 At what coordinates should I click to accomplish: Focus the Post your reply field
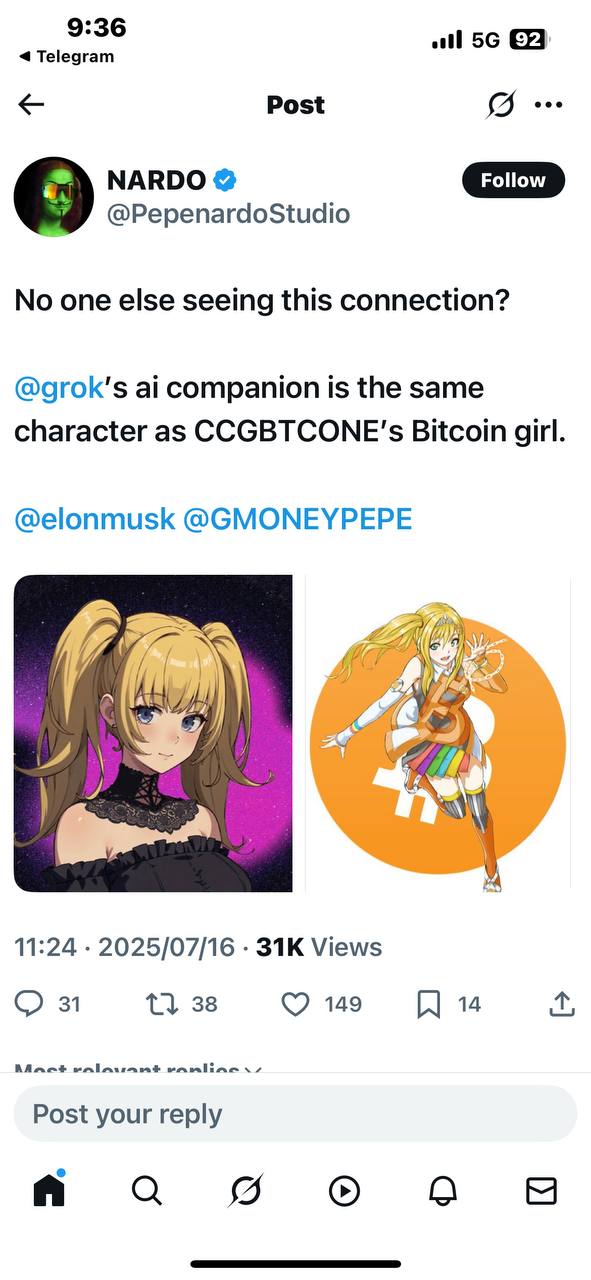coord(295,1114)
